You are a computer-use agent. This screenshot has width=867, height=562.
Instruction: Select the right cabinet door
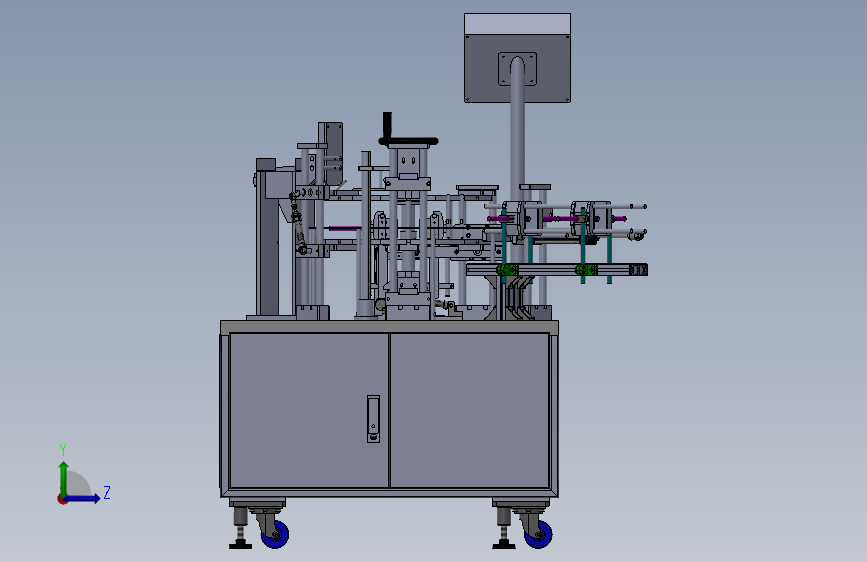tap(470, 410)
